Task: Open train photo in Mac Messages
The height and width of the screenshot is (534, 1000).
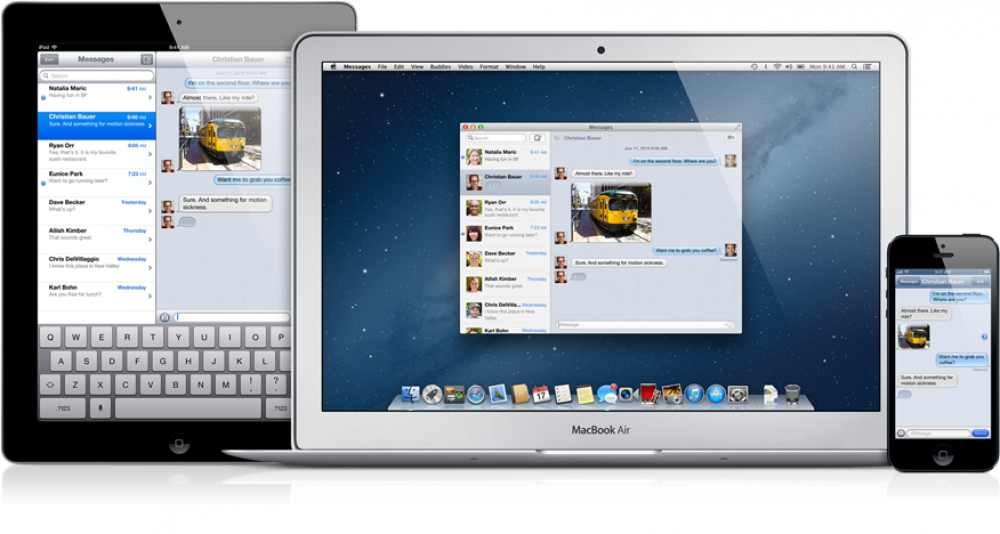Action: (x=611, y=212)
